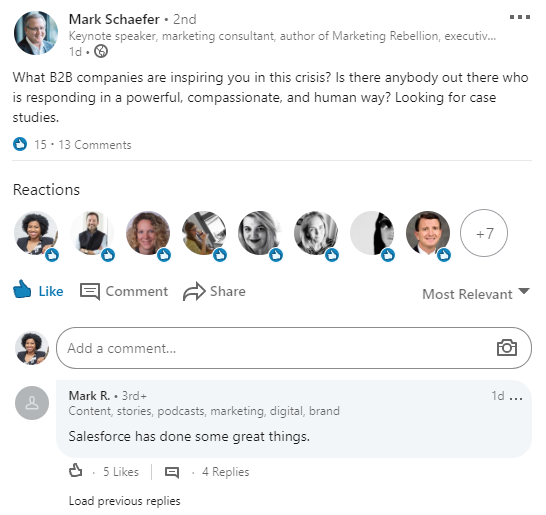The width and height of the screenshot is (546, 515).
Task: Click the Mark Schaefer headline text
Action: coord(282,36)
